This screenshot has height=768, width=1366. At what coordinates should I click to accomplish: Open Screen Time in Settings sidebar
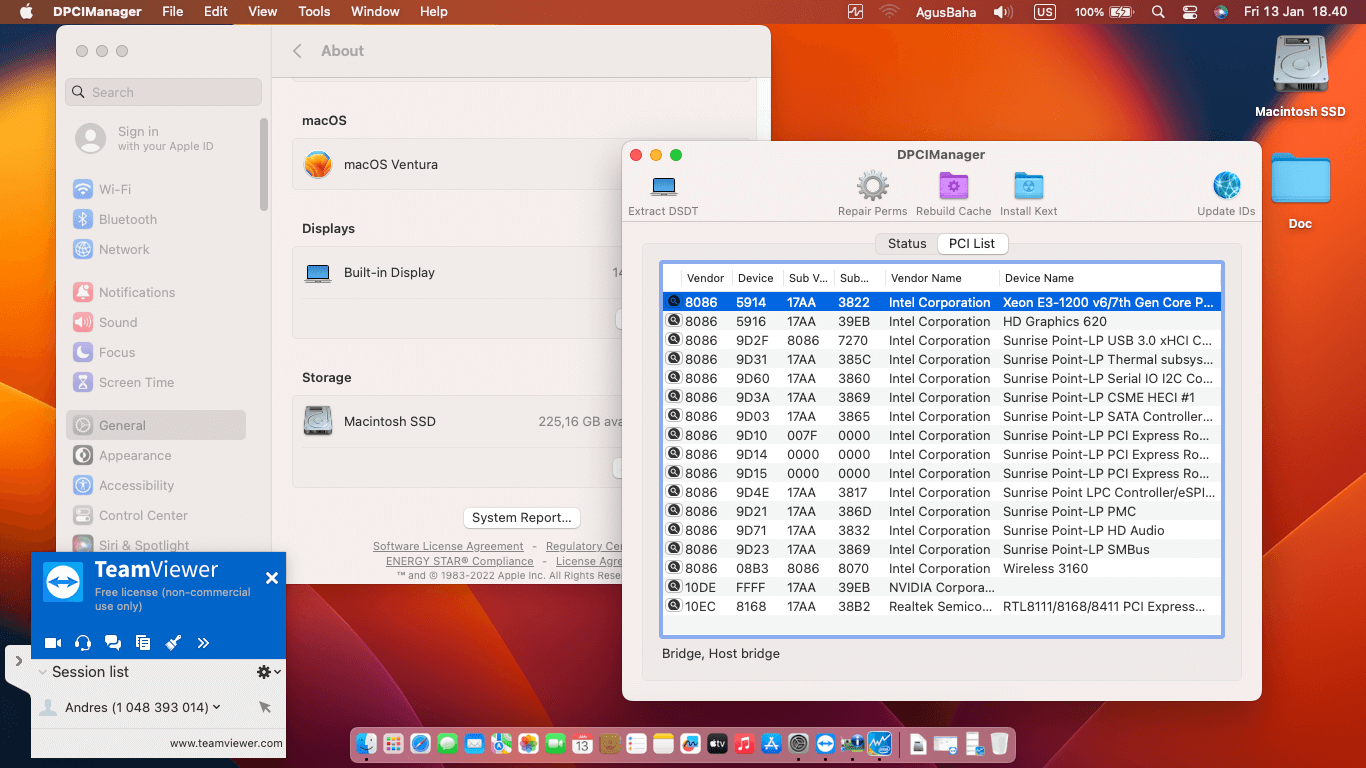156,382
